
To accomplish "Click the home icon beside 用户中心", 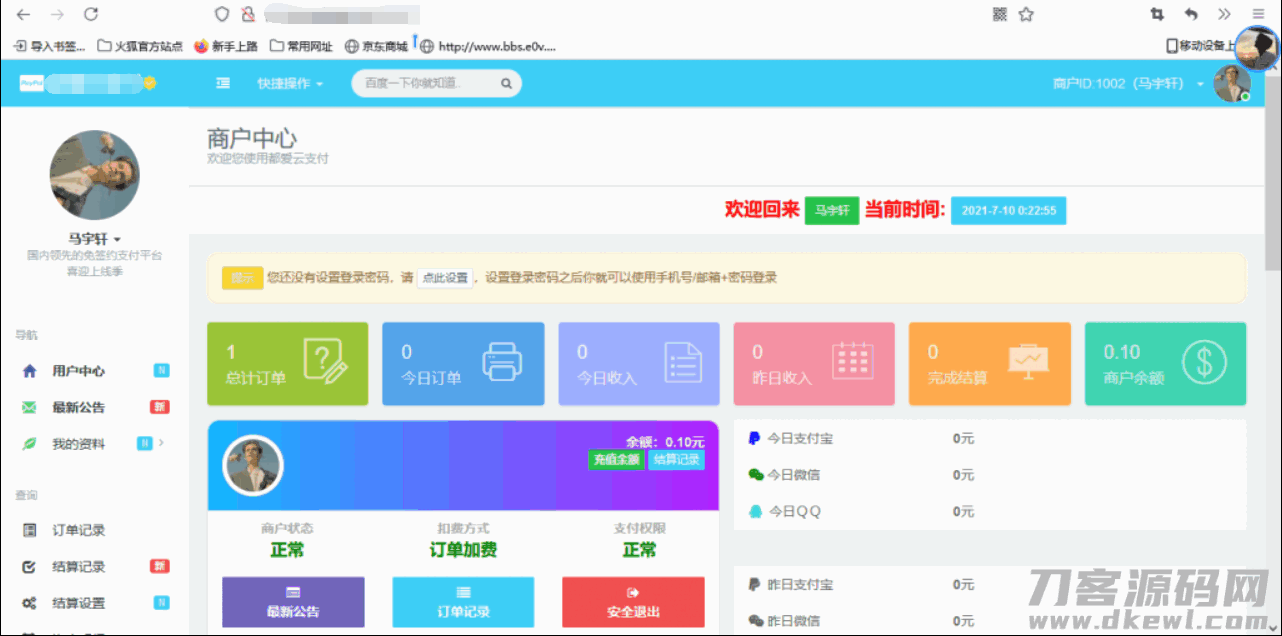I will tap(30, 371).
